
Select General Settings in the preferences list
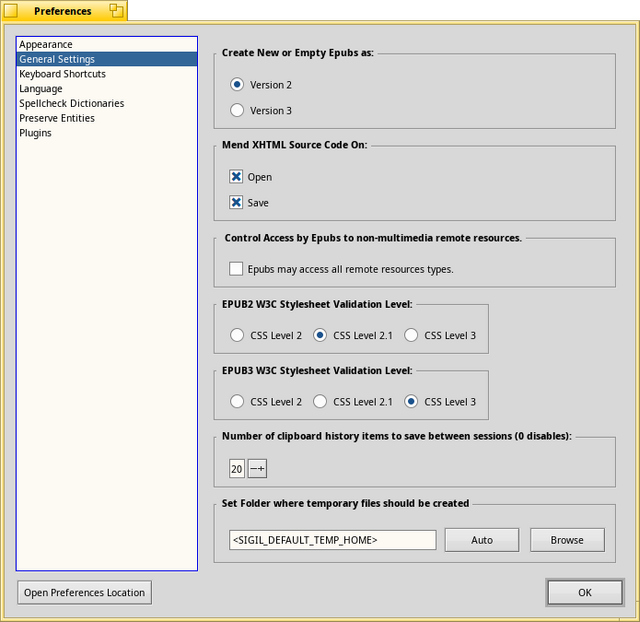pyautogui.click(x=107, y=59)
